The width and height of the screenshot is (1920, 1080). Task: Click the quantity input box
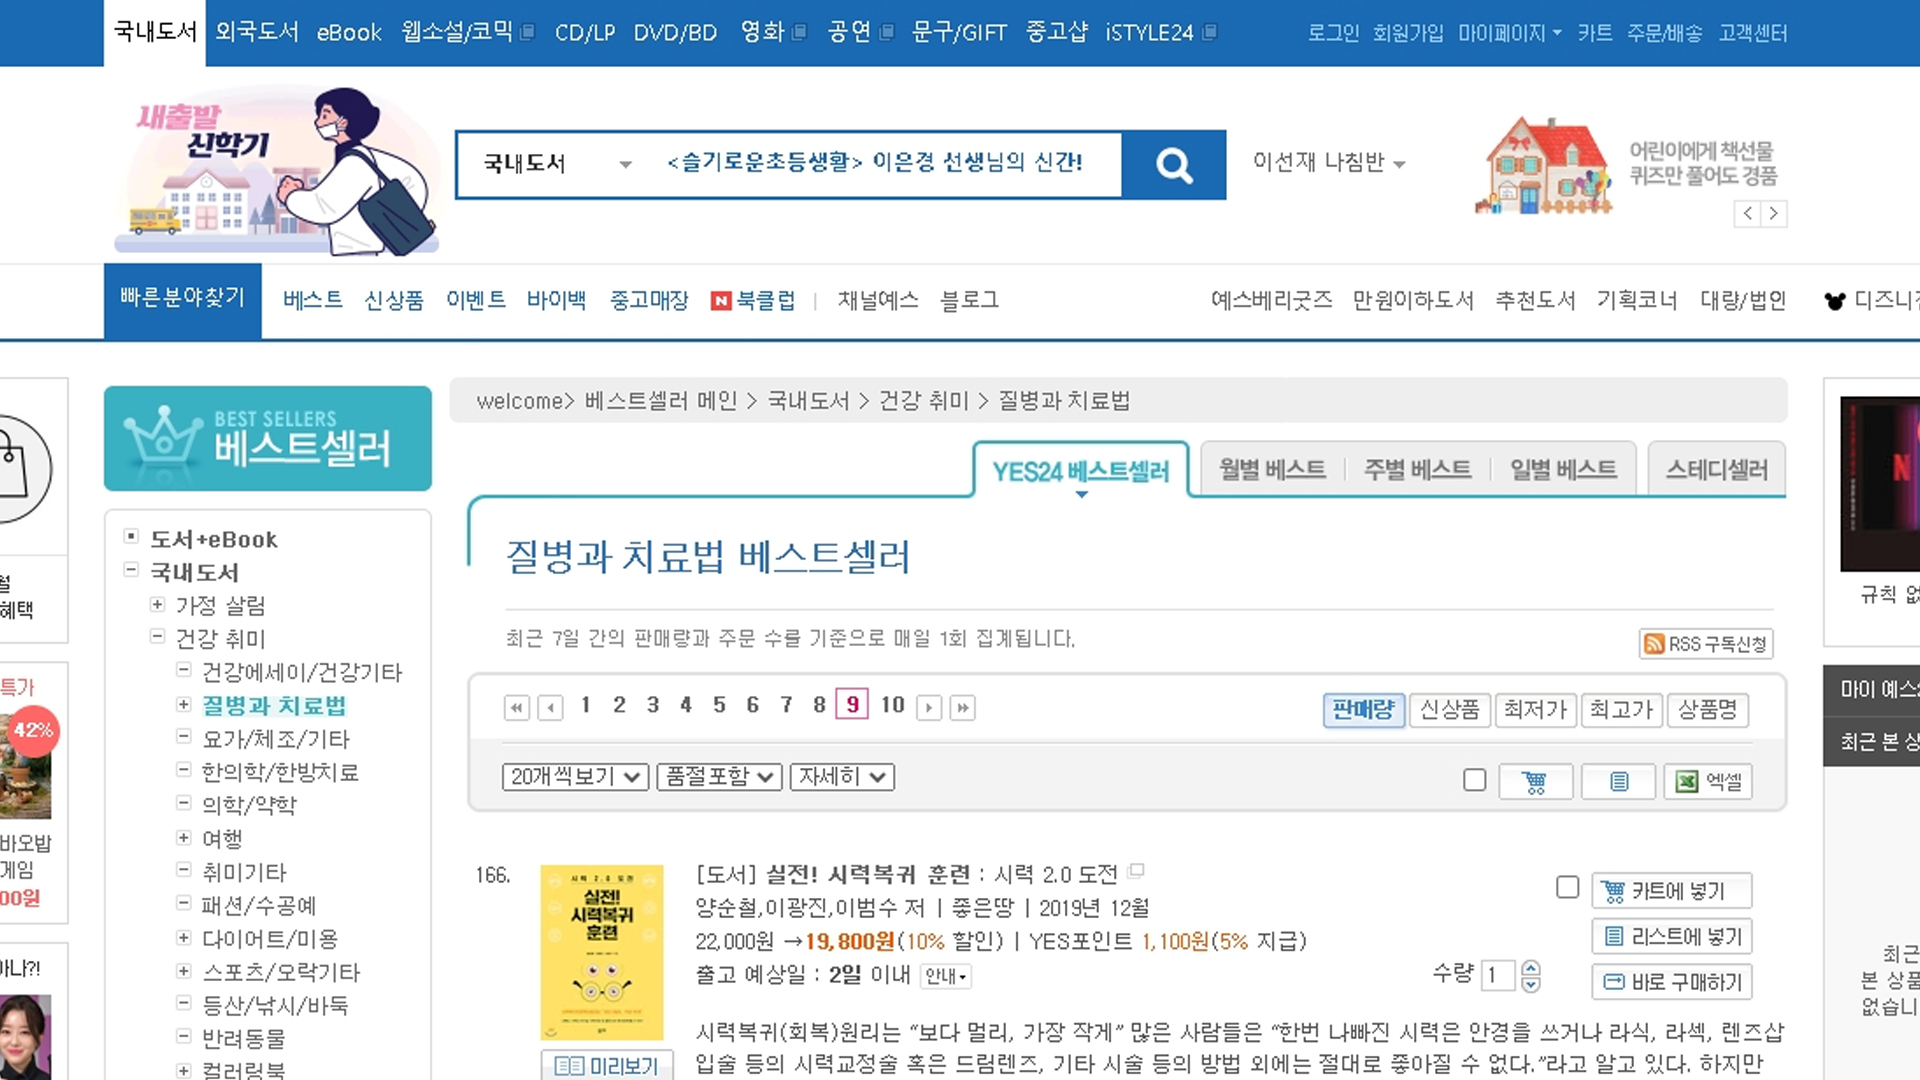(x=1497, y=975)
